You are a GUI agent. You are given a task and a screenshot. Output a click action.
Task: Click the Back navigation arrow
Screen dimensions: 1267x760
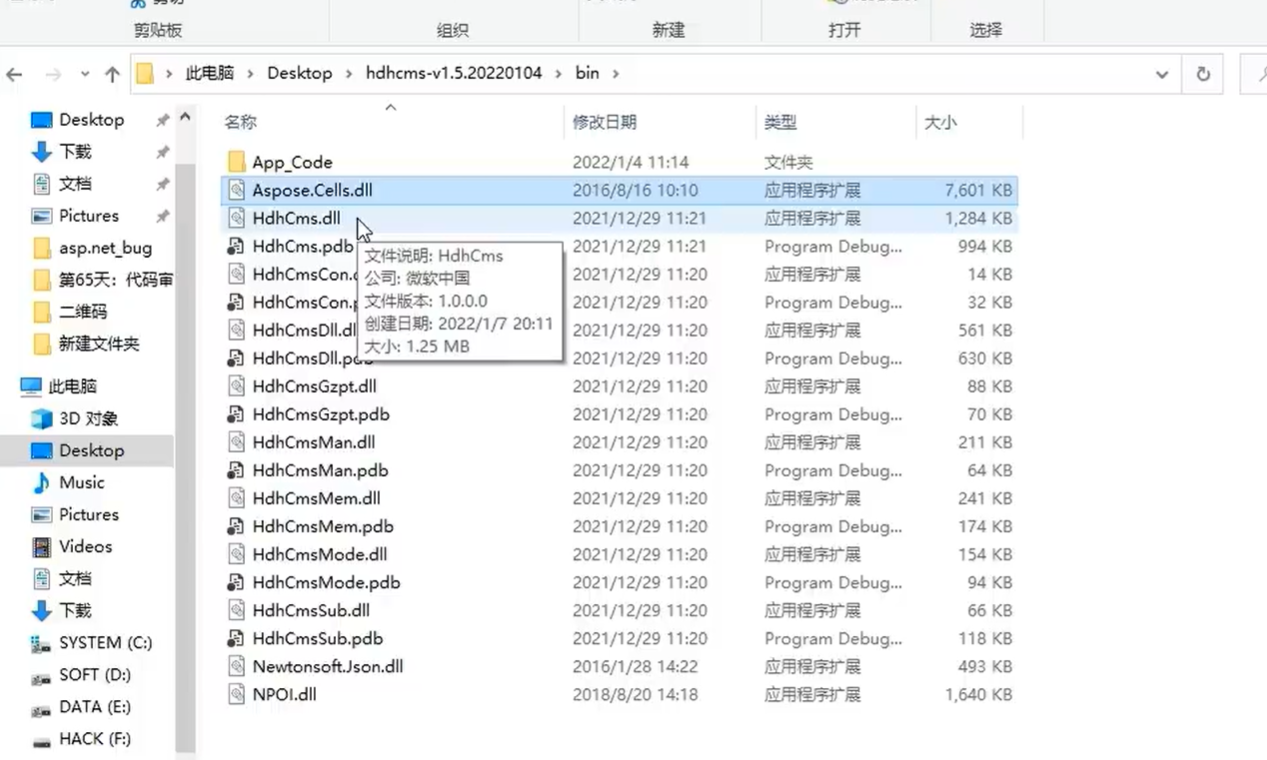[x=15, y=74]
